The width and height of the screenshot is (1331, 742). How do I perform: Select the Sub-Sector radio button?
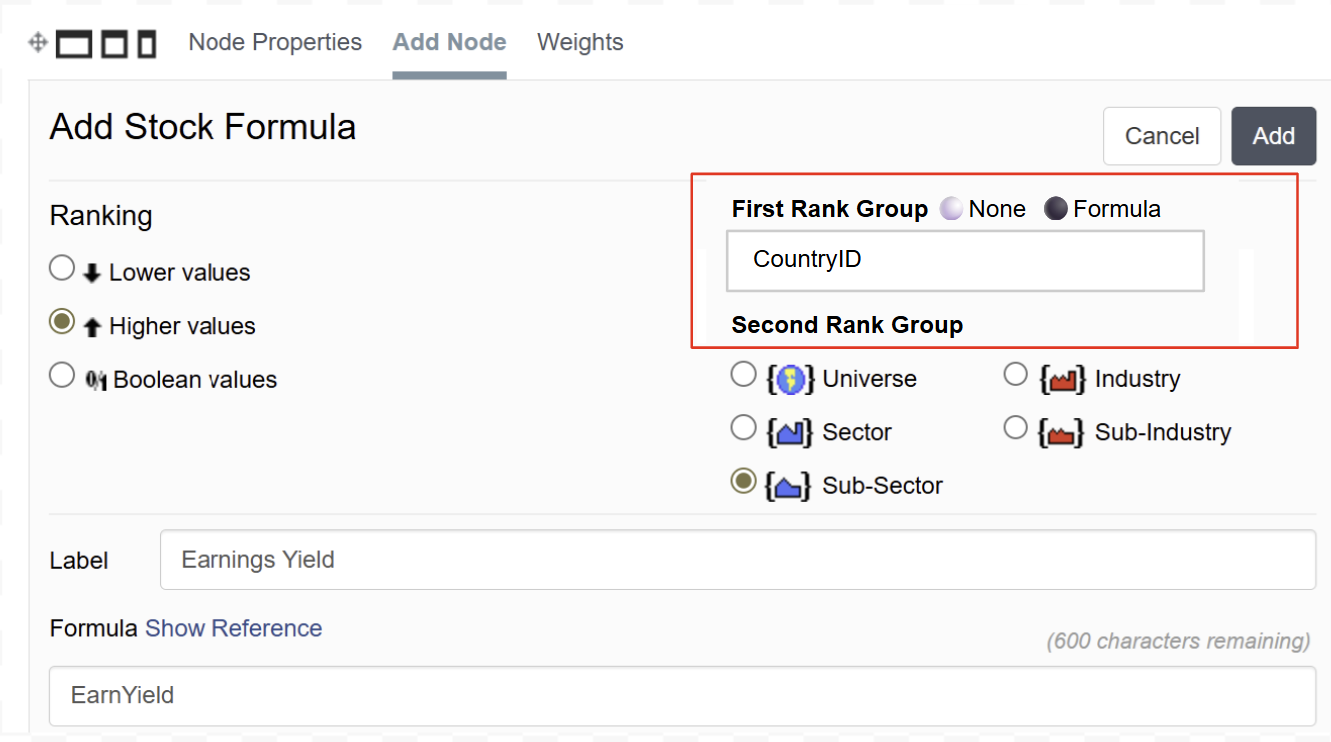[743, 481]
